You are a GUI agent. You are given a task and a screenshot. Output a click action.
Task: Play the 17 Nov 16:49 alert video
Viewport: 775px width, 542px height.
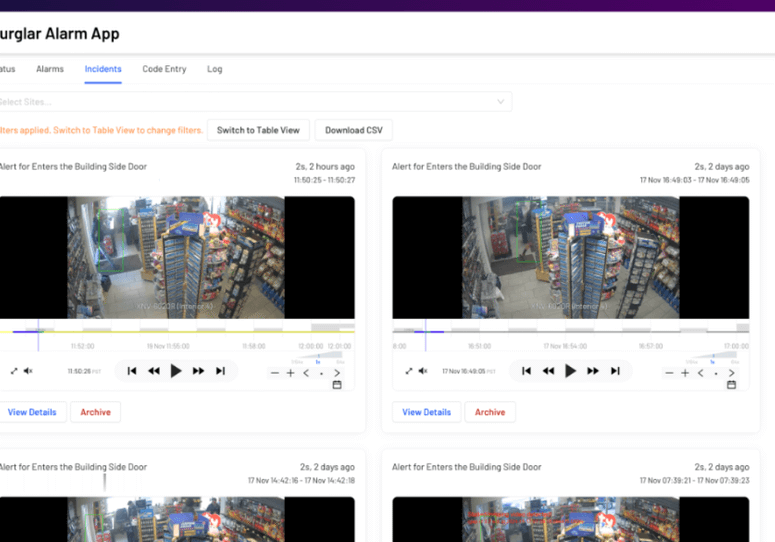[570, 371]
